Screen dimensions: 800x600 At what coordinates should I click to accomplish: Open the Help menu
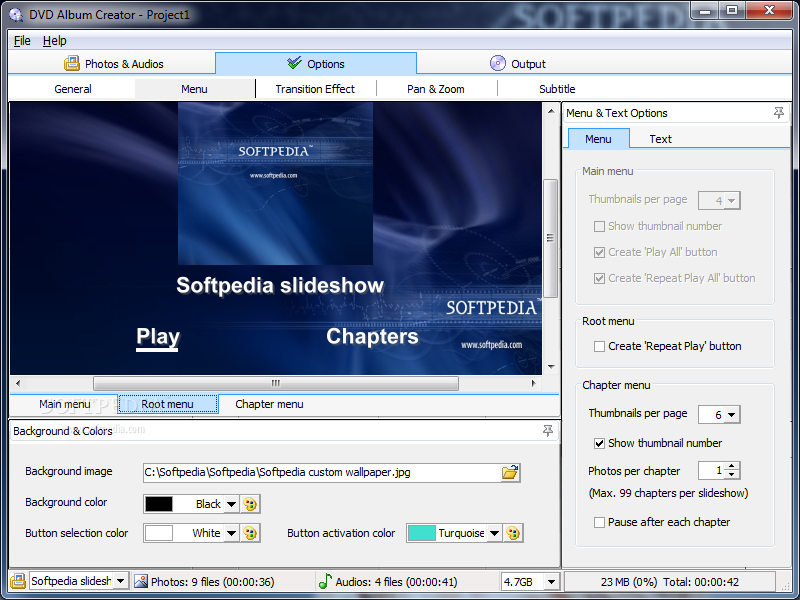[x=55, y=40]
